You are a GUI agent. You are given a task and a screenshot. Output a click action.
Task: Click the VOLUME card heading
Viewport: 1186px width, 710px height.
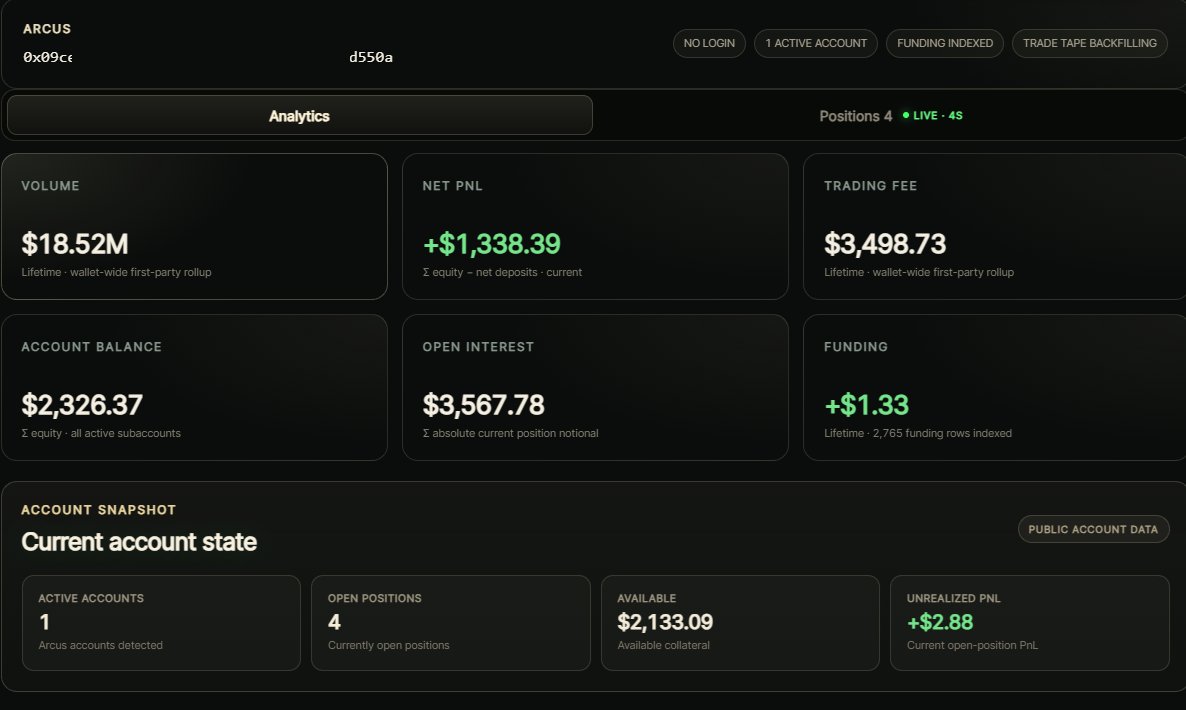click(x=50, y=186)
